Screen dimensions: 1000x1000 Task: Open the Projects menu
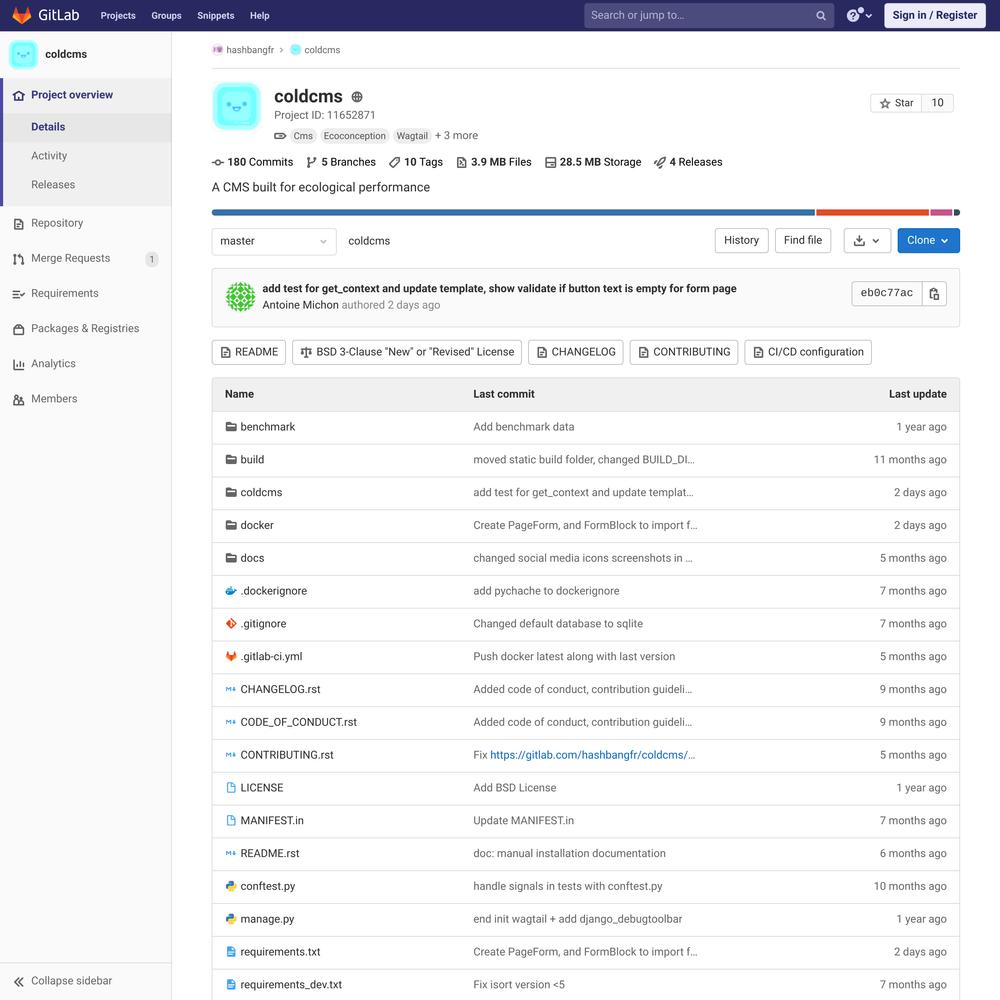click(118, 15)
